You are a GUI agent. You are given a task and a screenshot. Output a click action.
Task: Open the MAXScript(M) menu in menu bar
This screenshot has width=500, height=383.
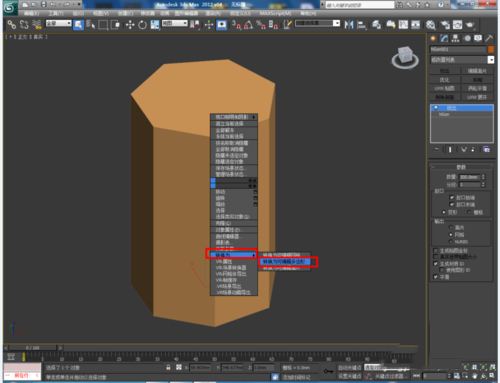point(275,13)
